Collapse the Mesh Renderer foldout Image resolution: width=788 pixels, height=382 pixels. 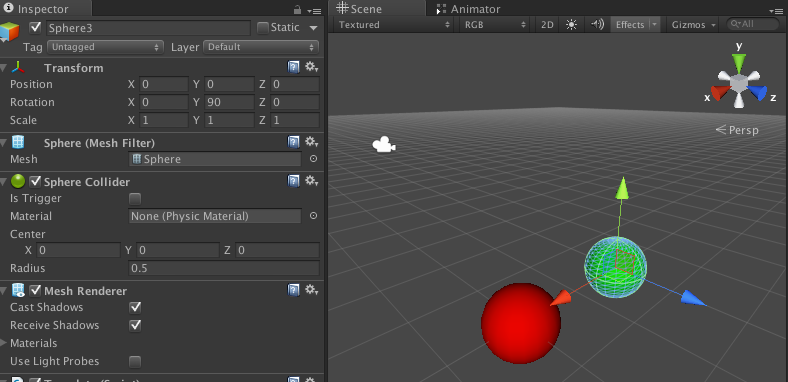point(4,291)
